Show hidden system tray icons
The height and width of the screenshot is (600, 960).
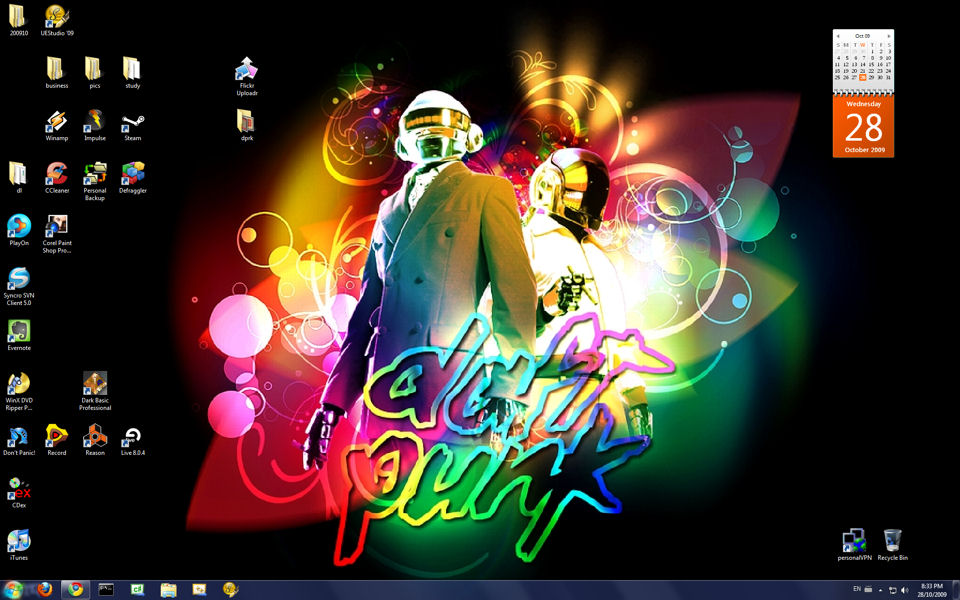click(x=880, y=590)
